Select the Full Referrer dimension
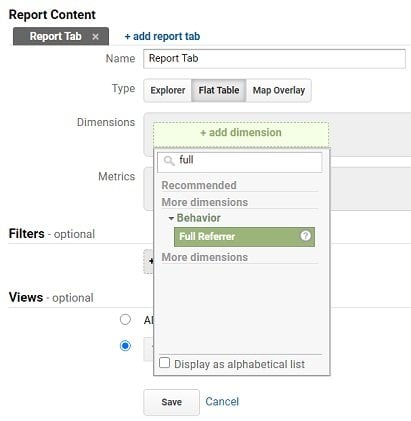The height and width of the screenshot is (421, 411). click(244, 237)
